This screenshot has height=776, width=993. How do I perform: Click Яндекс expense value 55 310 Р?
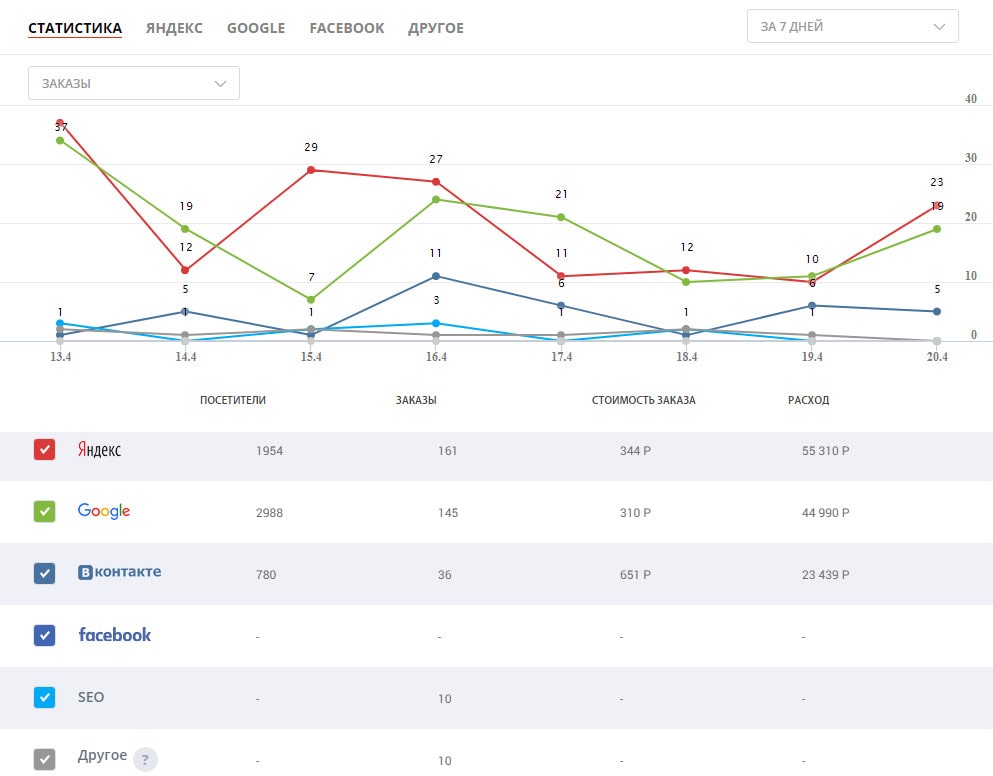[826, 451]
